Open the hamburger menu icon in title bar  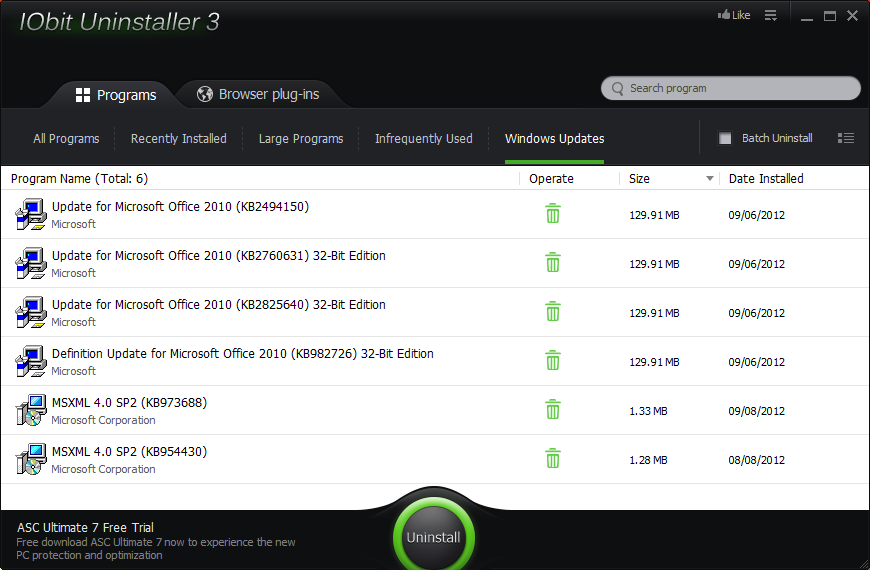(x=771, y=16)
